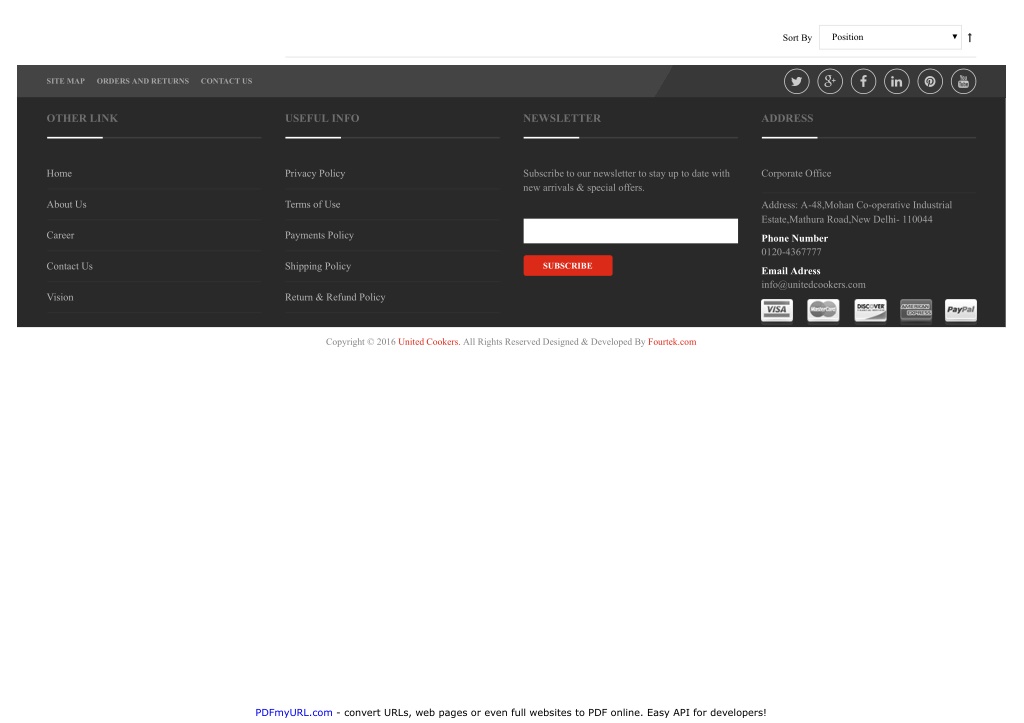1024x723 pixels.
Task: View the Terms of Use
Action: tap(312, 204)
